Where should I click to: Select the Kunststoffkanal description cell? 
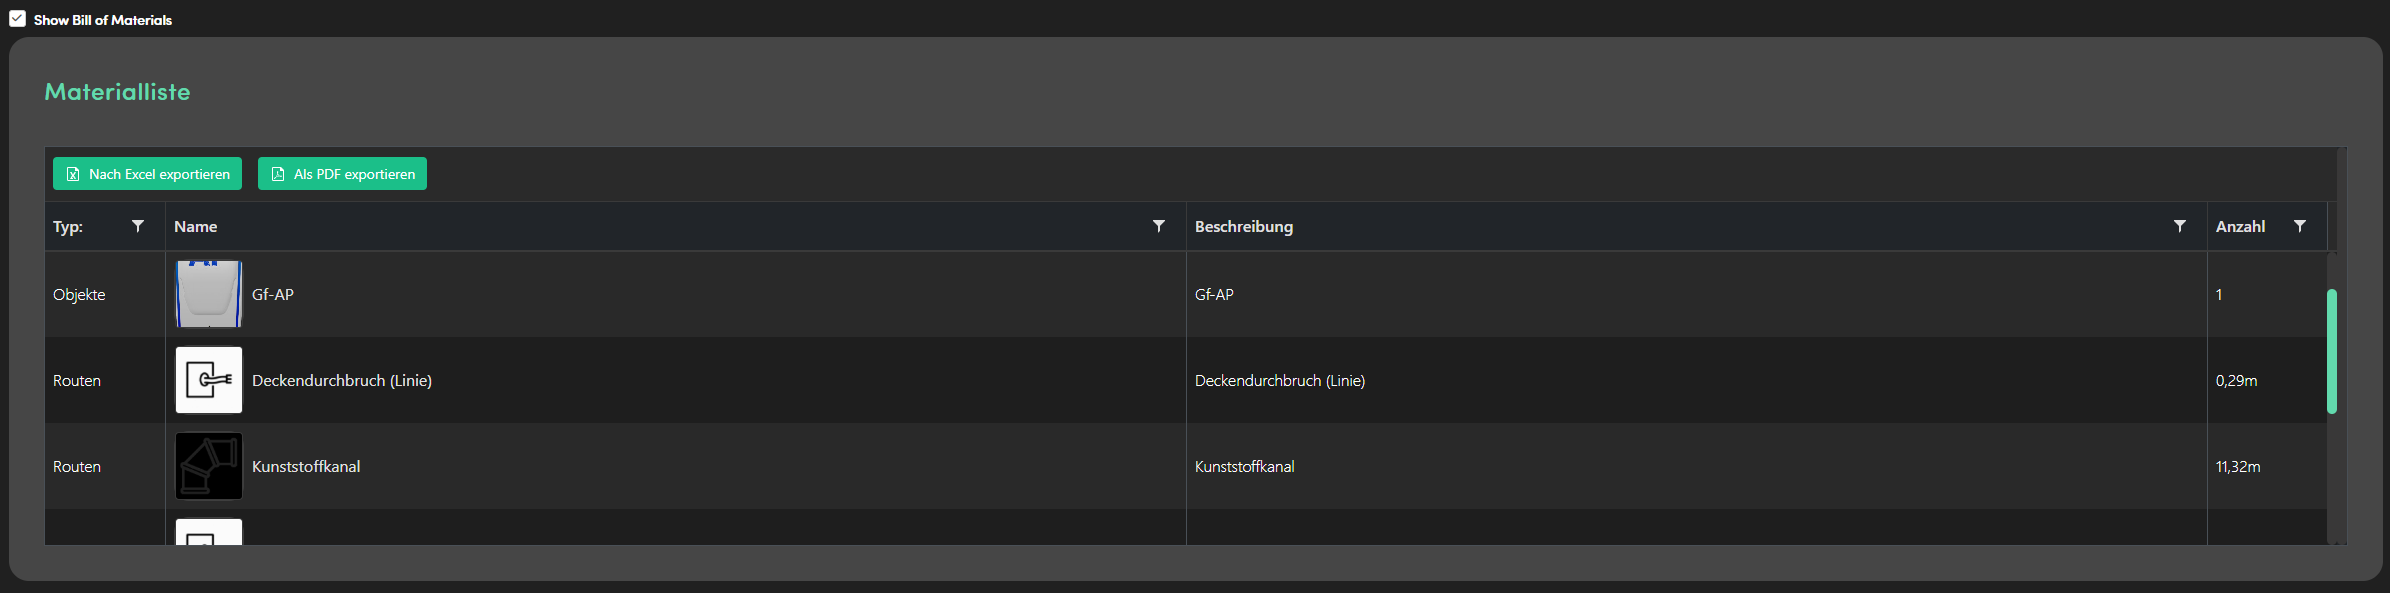point(1245,467)
